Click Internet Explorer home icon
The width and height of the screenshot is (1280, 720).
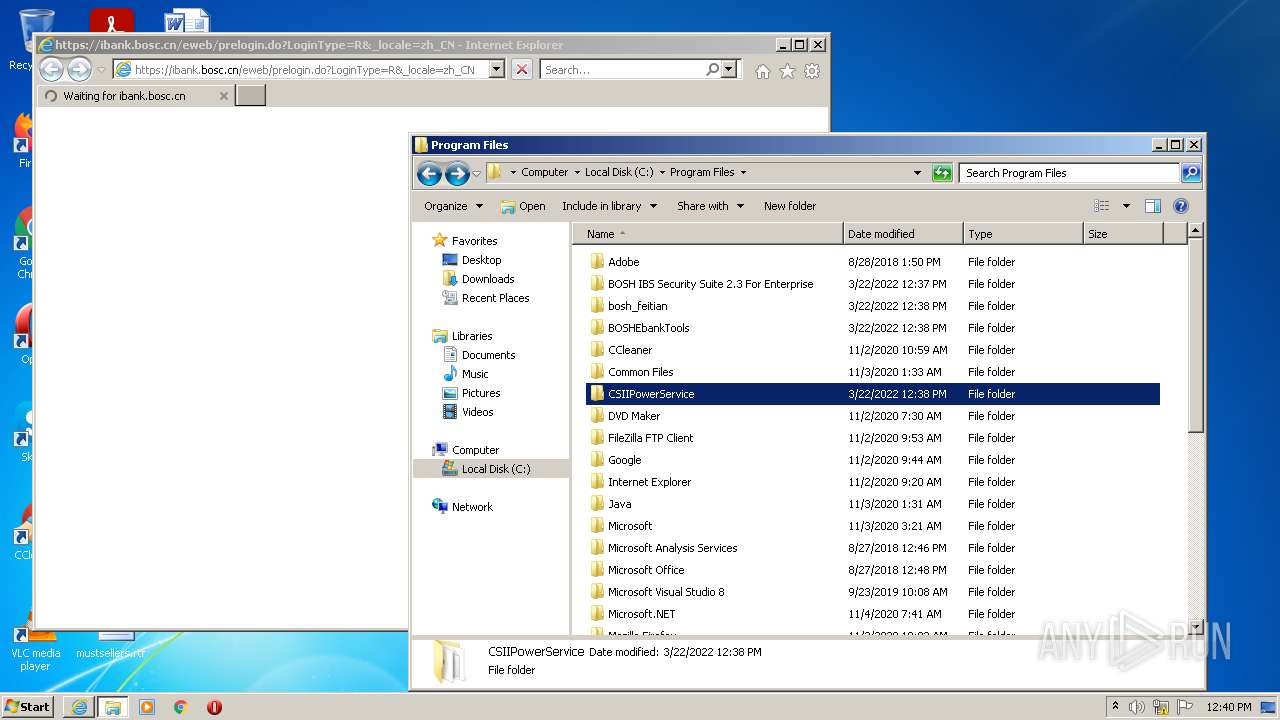click(763, 71)
